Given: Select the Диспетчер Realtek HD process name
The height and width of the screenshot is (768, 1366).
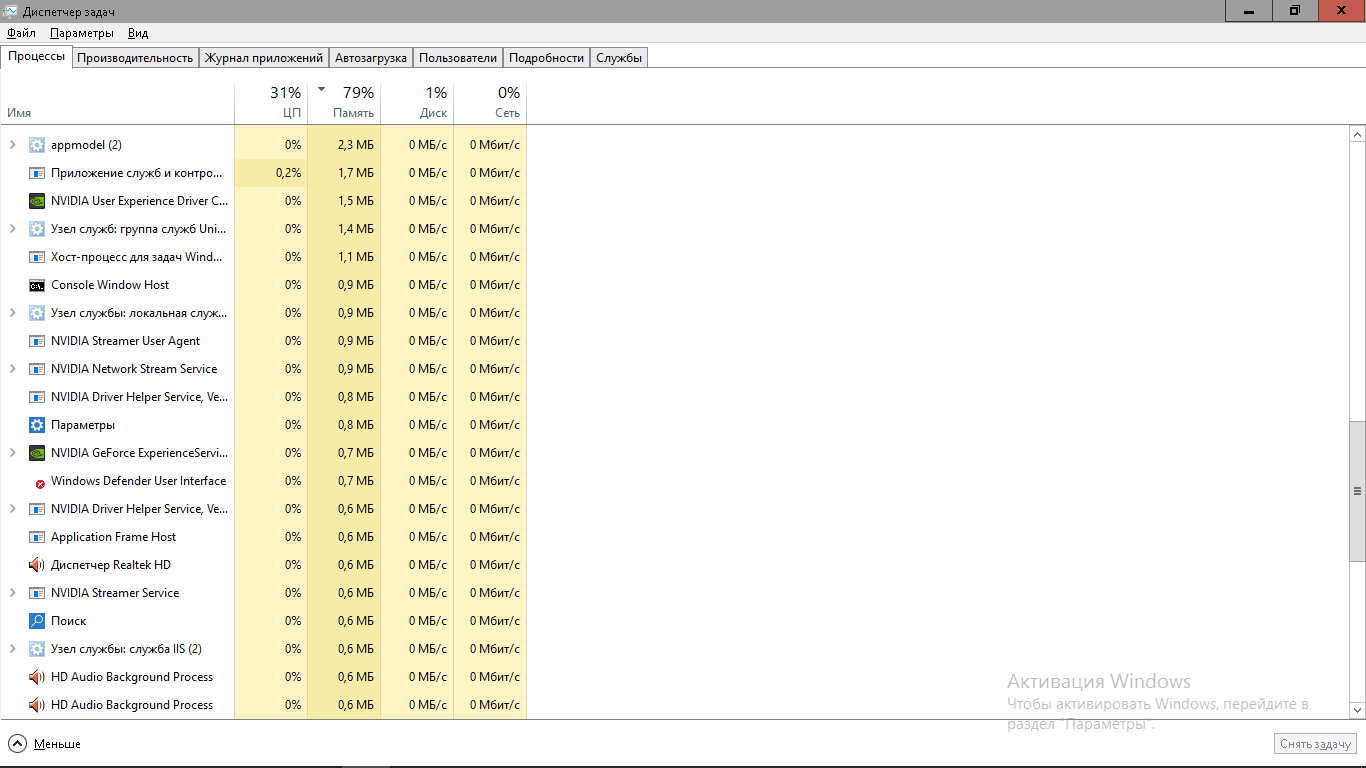Looking at the screenshot, I should coord(111,565).
